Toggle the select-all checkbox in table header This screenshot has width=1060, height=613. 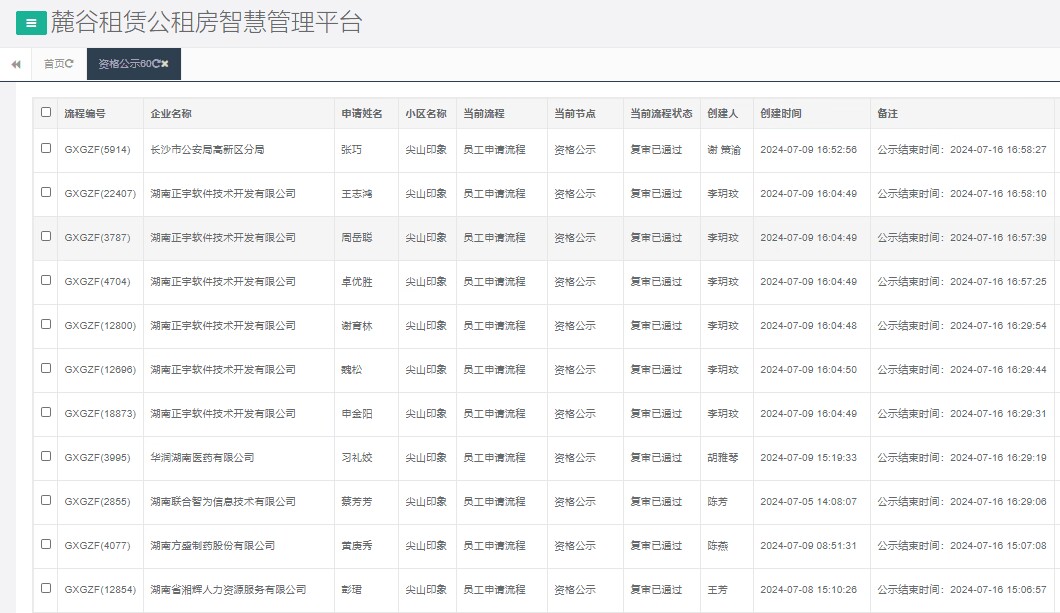coord(45,113)
